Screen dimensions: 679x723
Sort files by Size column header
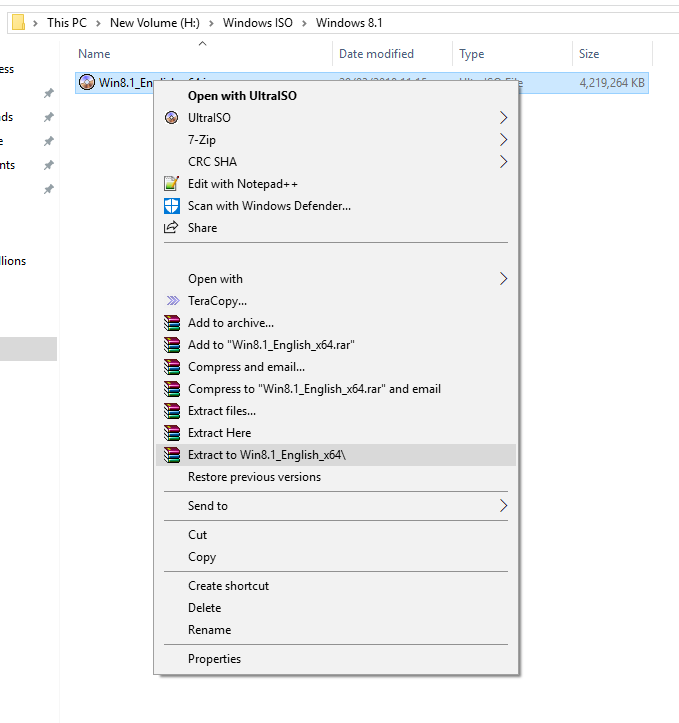589,54
